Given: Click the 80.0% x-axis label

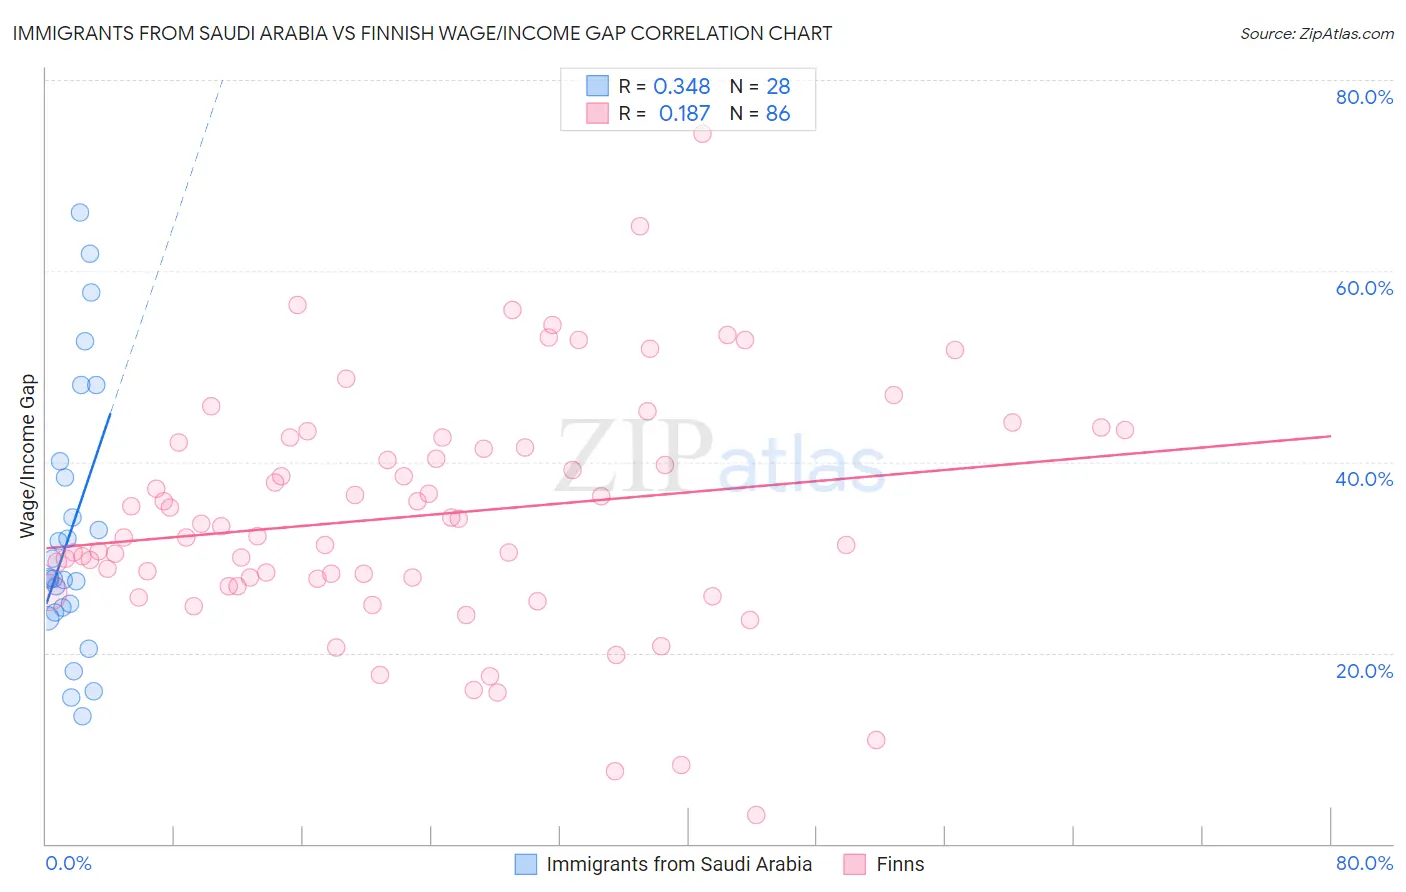Looking at the screenshot, I should pos(1364,863).
